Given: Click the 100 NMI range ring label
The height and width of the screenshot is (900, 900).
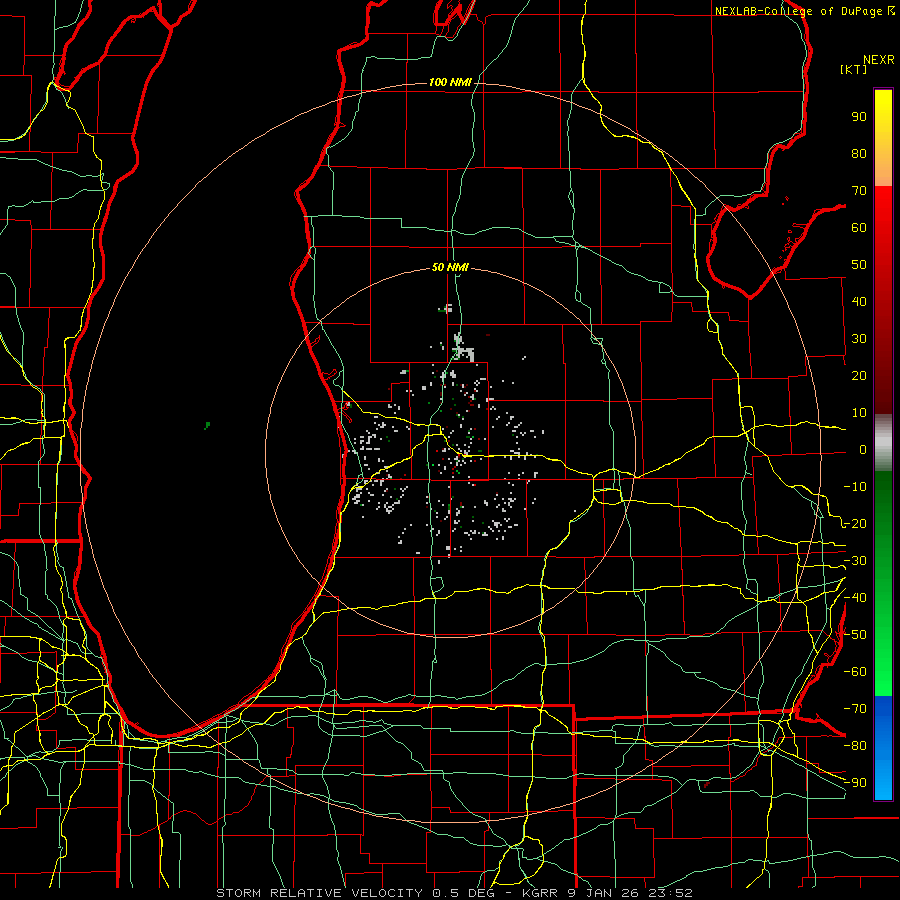Looking at the screenshot, I should pyautogui.click(x=450, y=83).
